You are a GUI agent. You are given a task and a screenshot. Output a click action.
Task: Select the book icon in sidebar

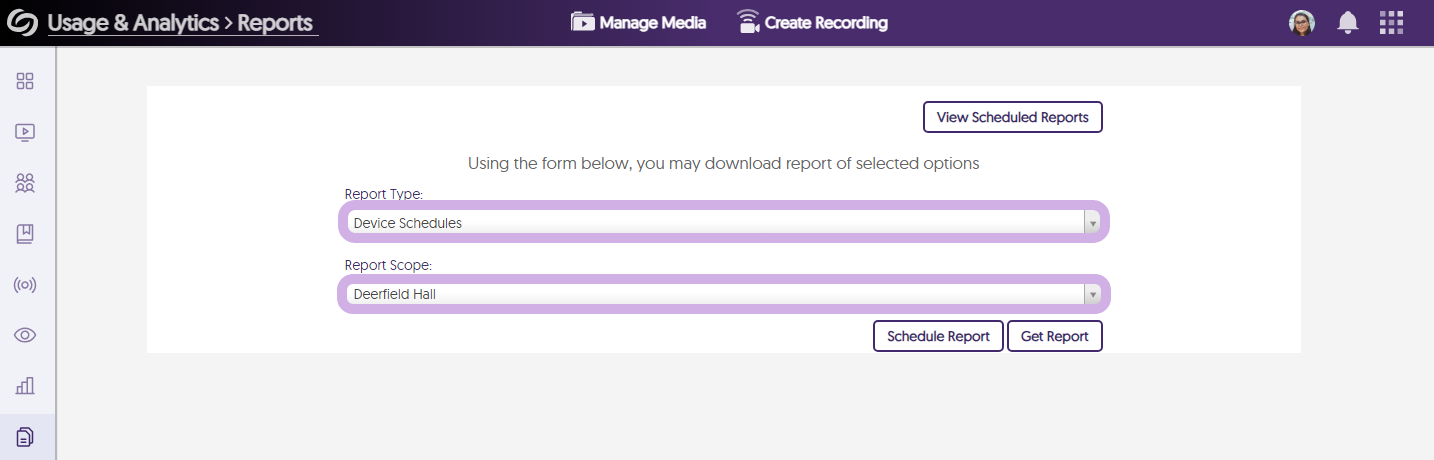pos(26,234)
